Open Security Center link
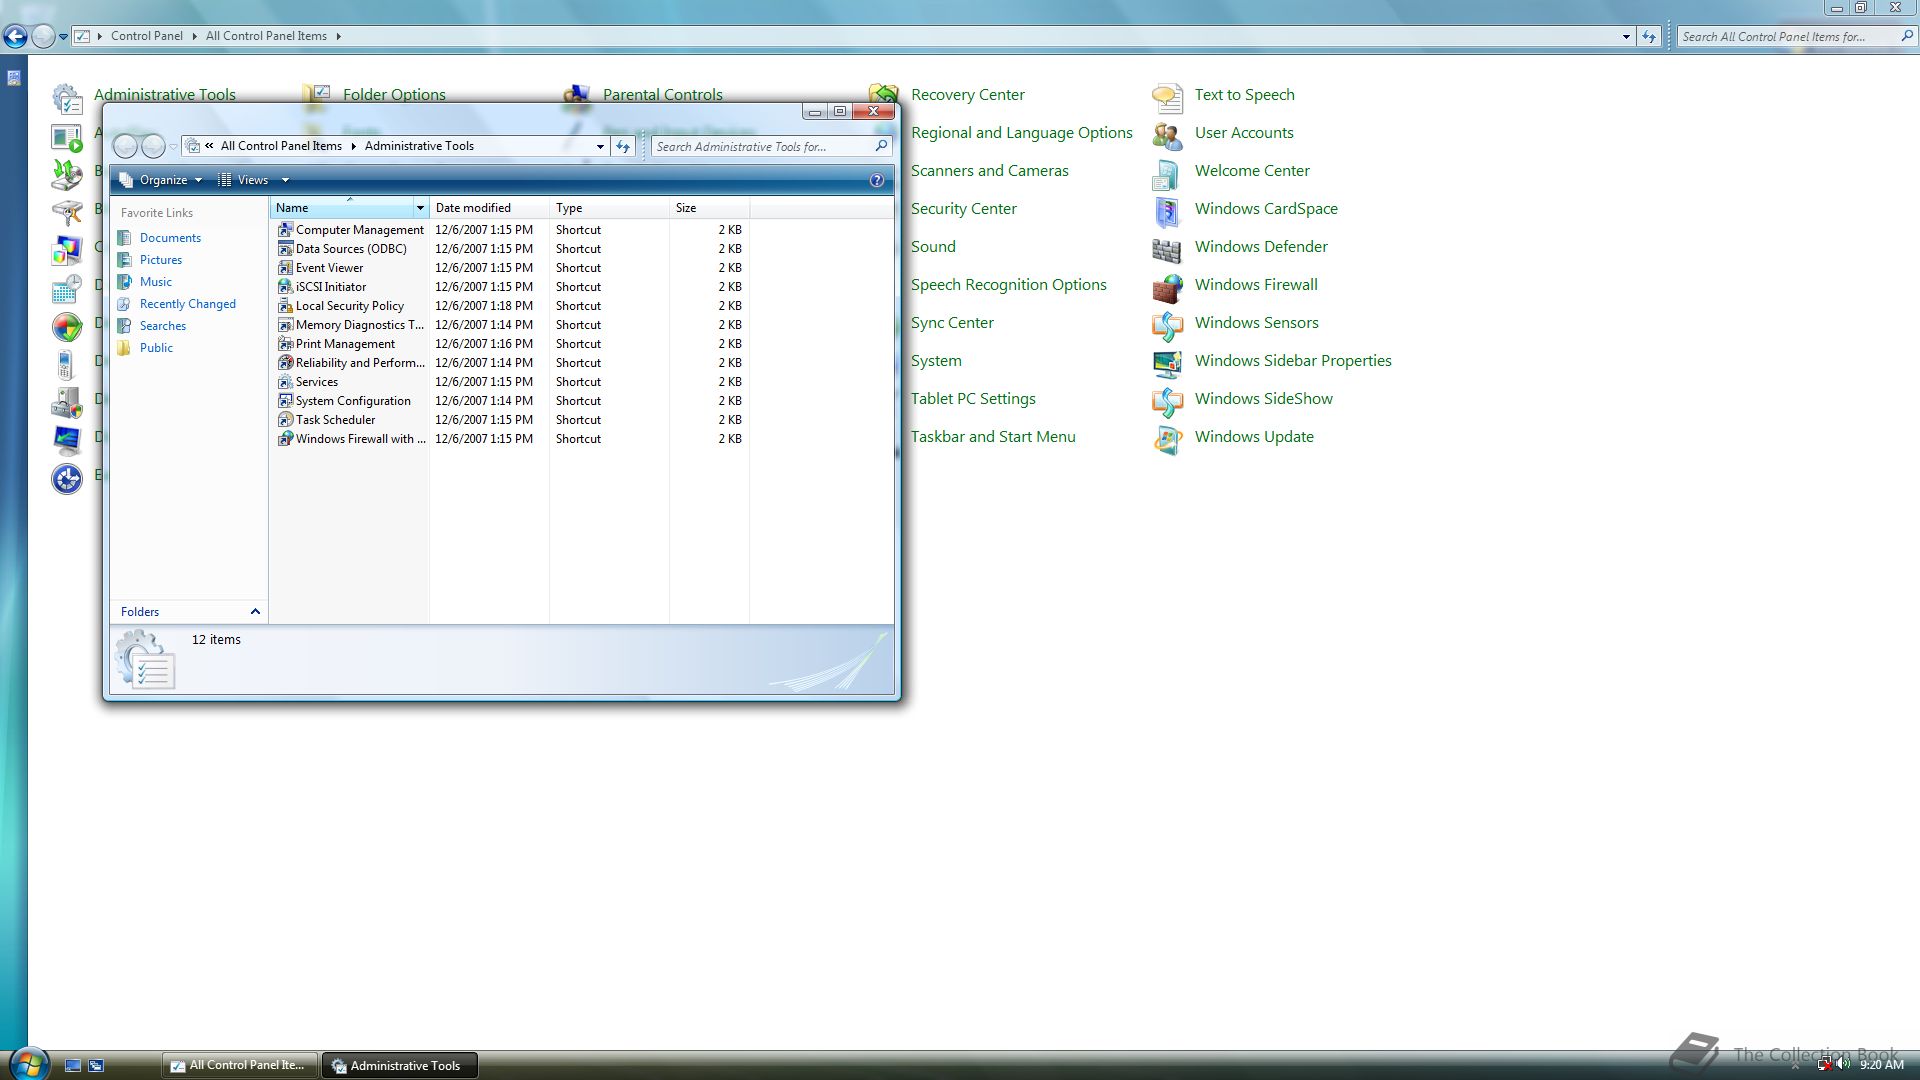The width and height of the screenshot is (1920, 1080). [x=963, y=209]
